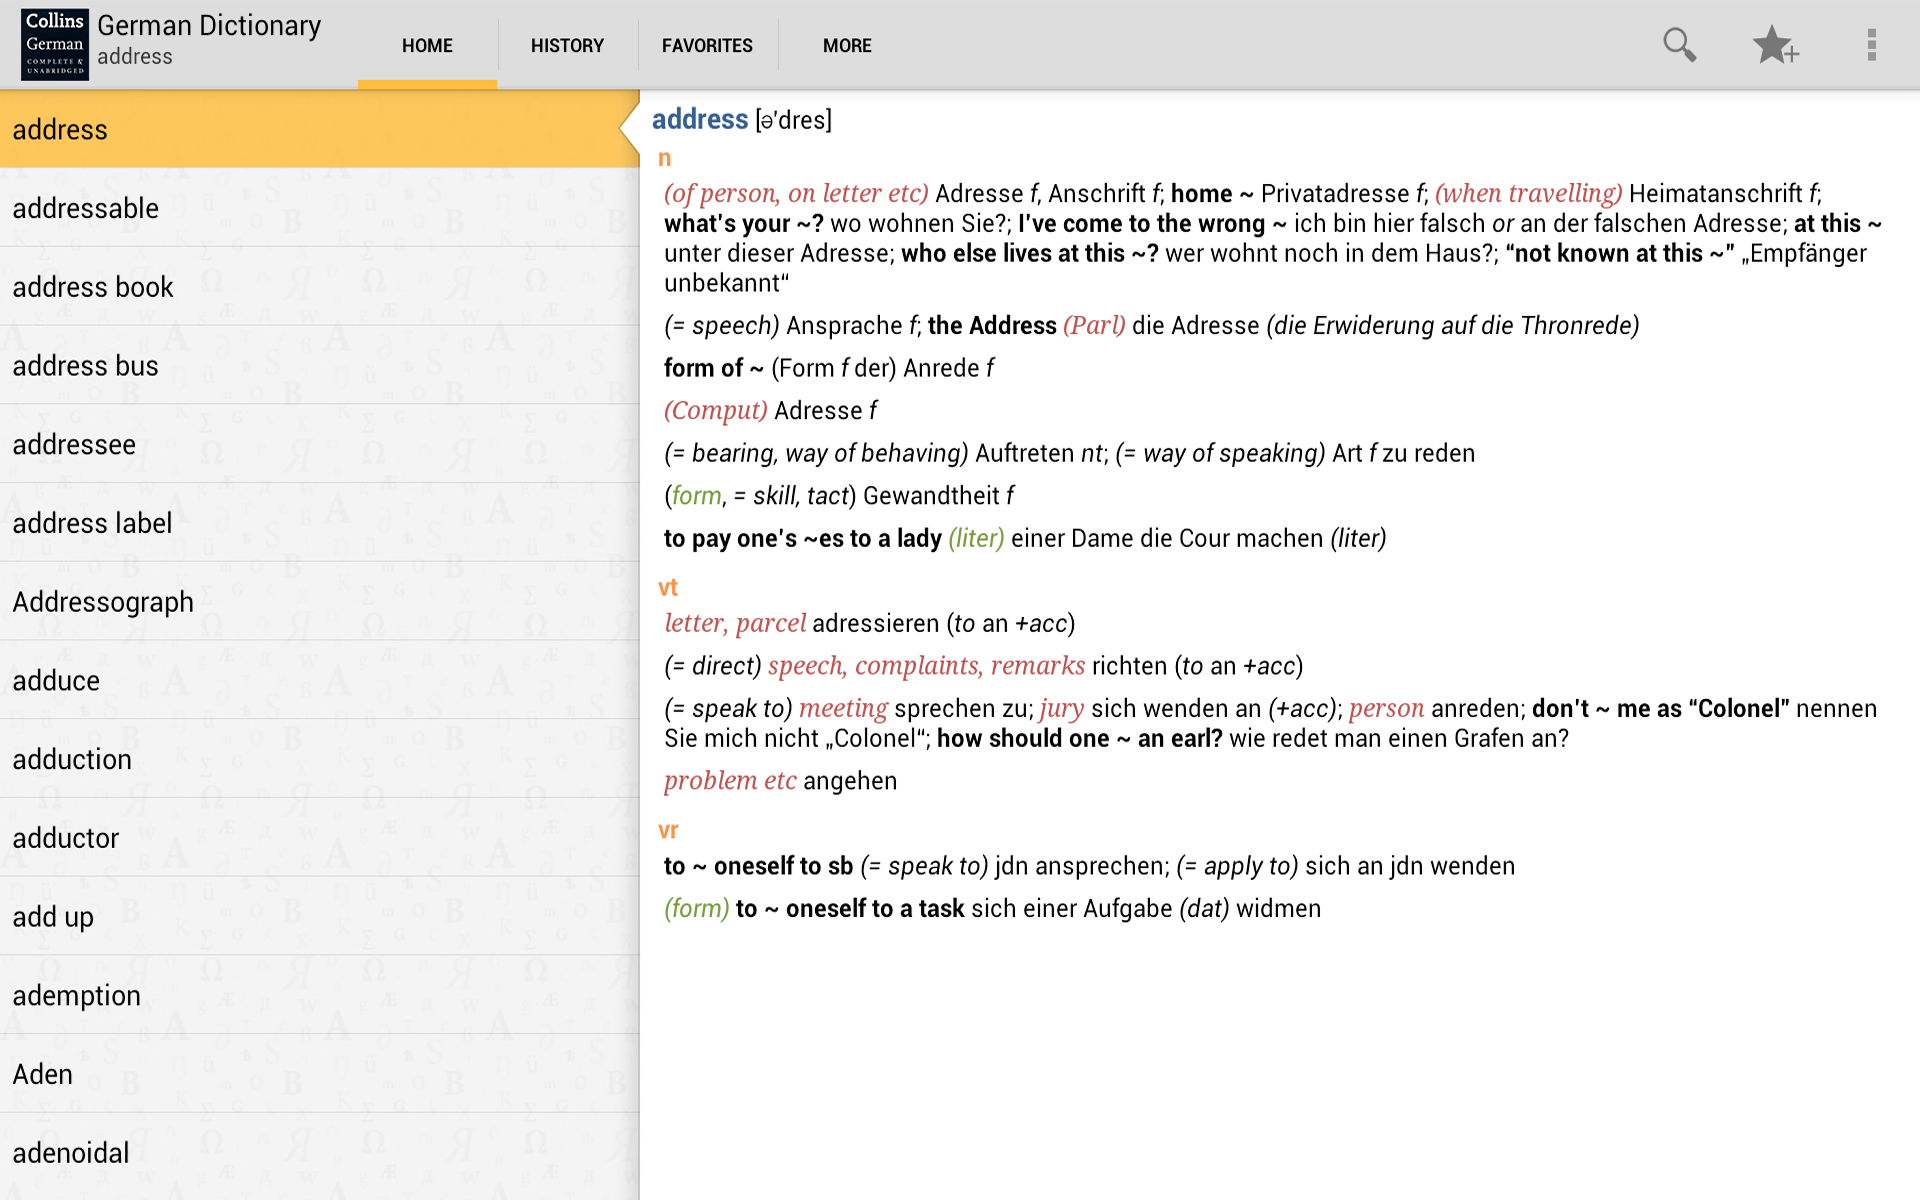Open the 'adductor' entry

pos(66,838)
